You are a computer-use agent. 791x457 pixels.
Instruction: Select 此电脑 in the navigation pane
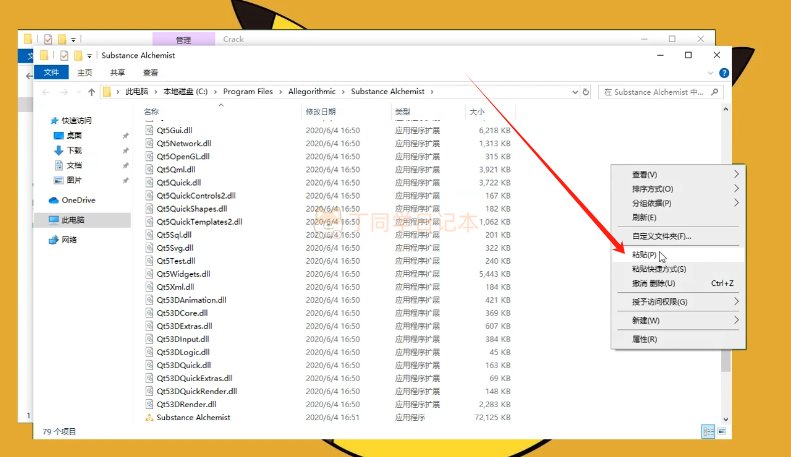(x=74, y=219)
